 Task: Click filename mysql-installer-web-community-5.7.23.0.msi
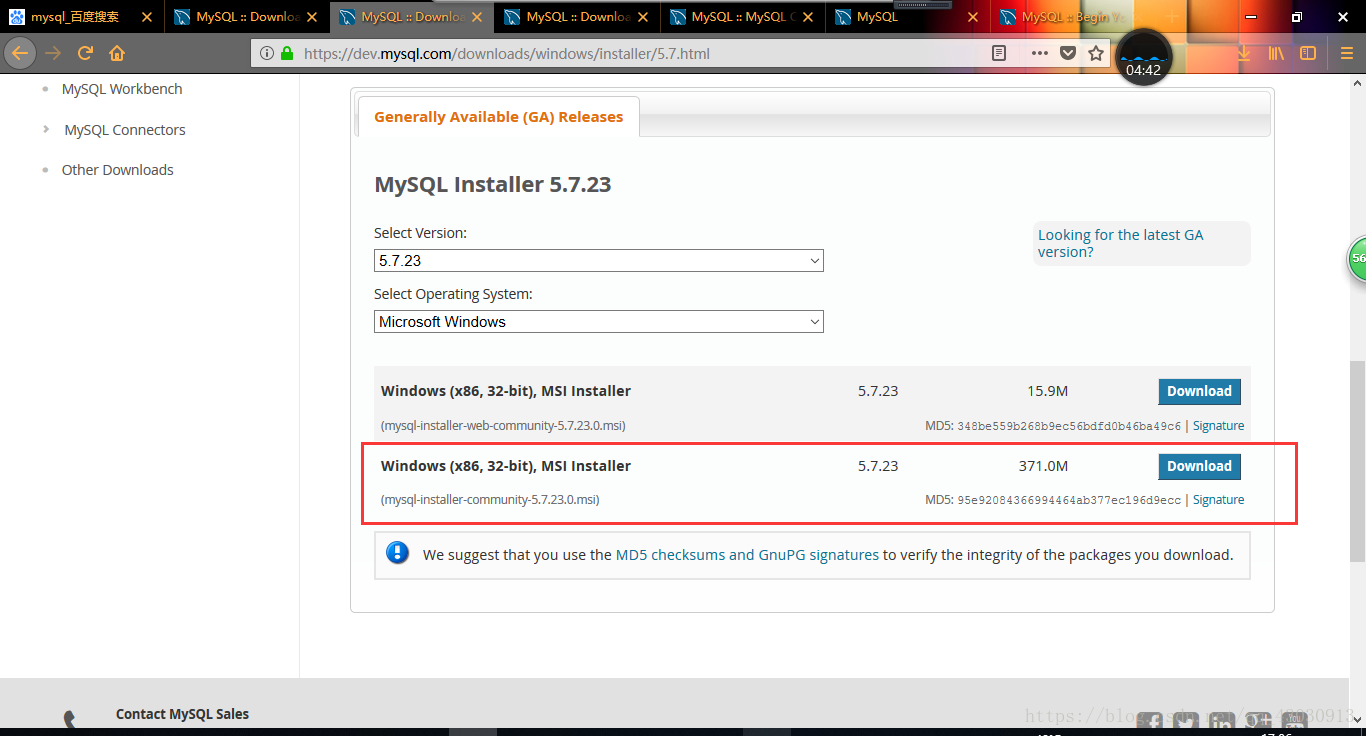pos(503,425)
